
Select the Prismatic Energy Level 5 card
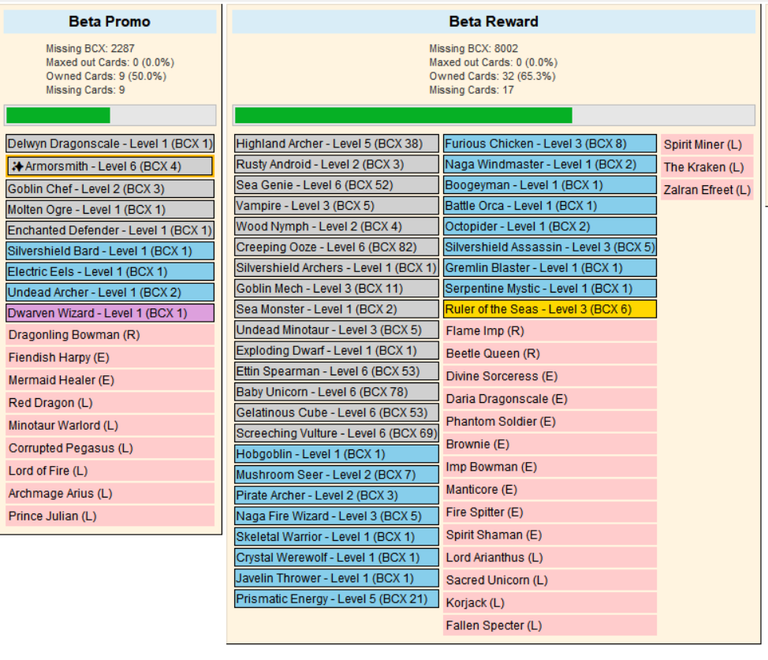336,599
